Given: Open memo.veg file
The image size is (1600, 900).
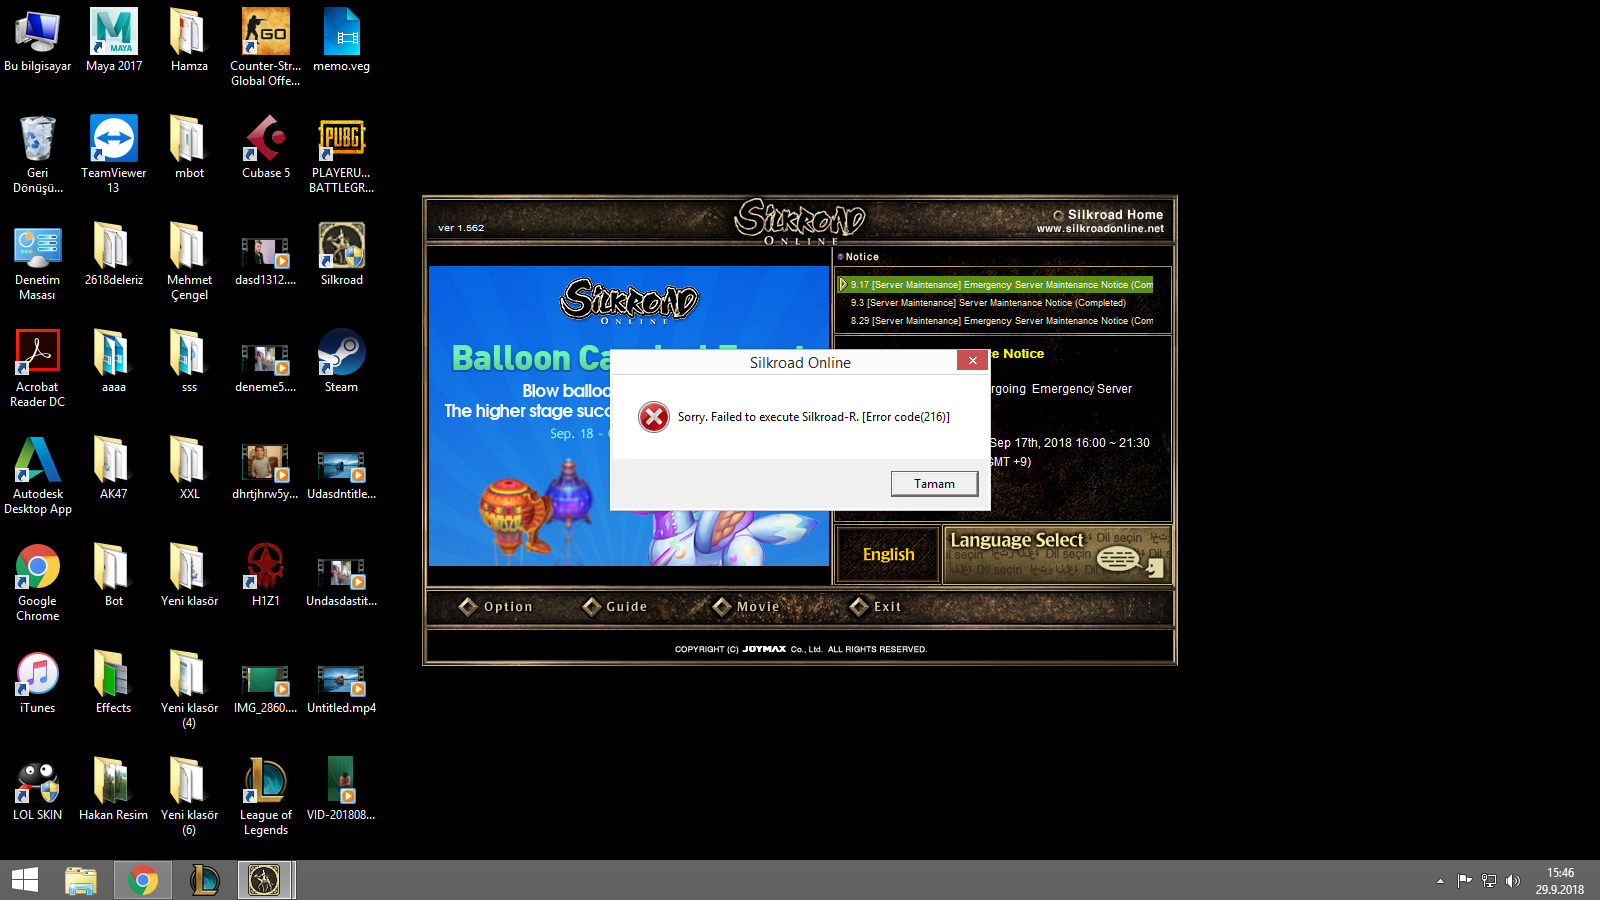Looking at the screenshot, I should click(x=341, y=40).
